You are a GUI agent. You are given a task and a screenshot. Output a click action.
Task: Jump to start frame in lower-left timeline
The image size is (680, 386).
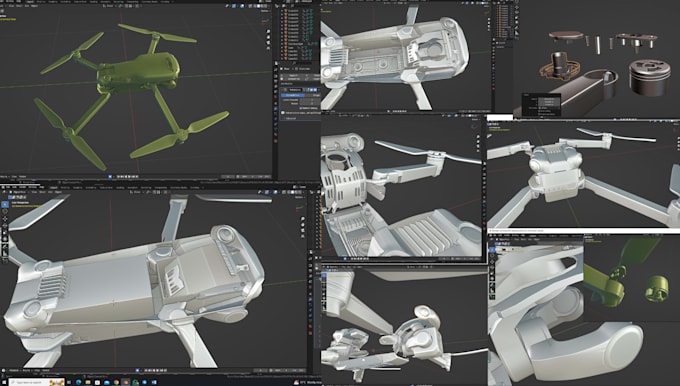146,370
